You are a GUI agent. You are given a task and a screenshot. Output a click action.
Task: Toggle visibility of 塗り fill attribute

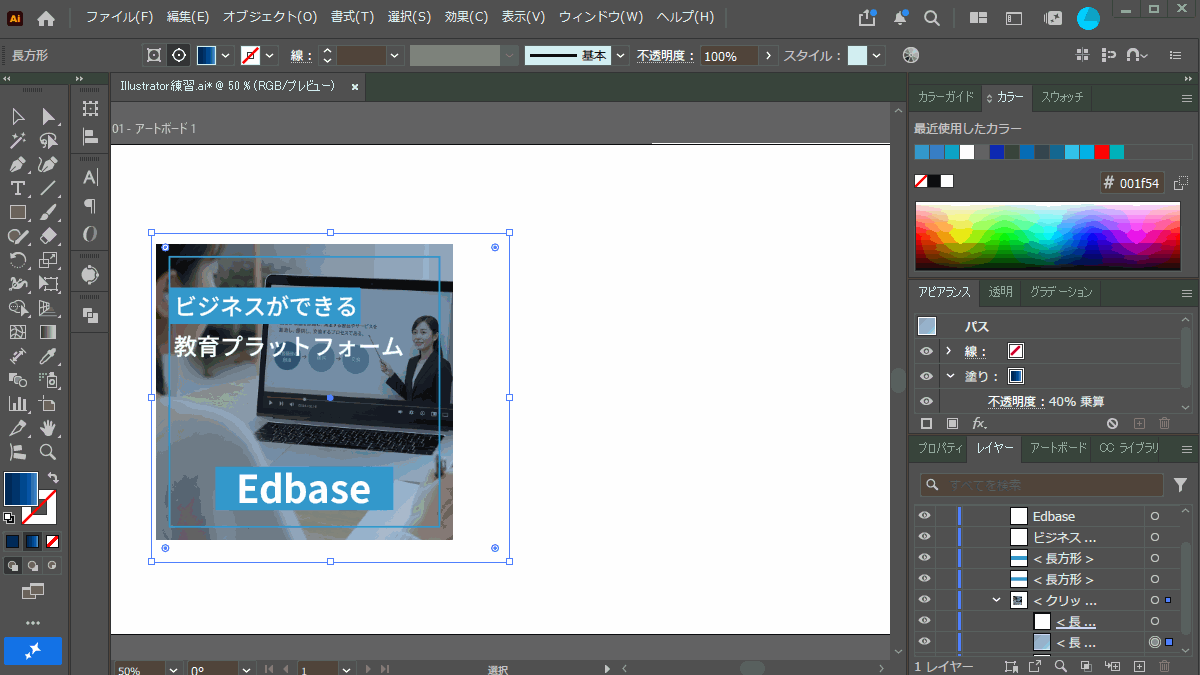tap(926, 376)
